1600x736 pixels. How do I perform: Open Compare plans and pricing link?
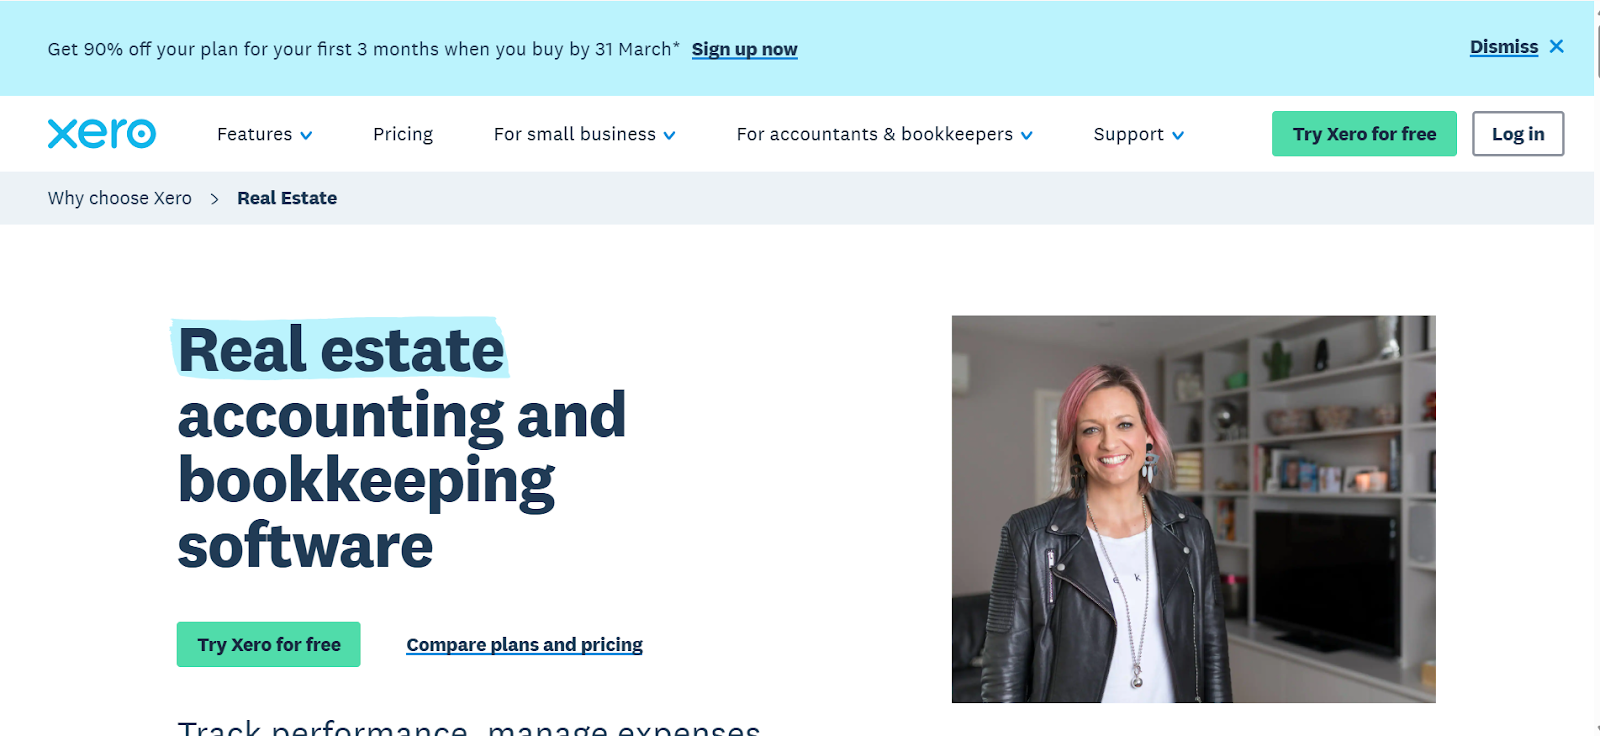coord(524,645)
